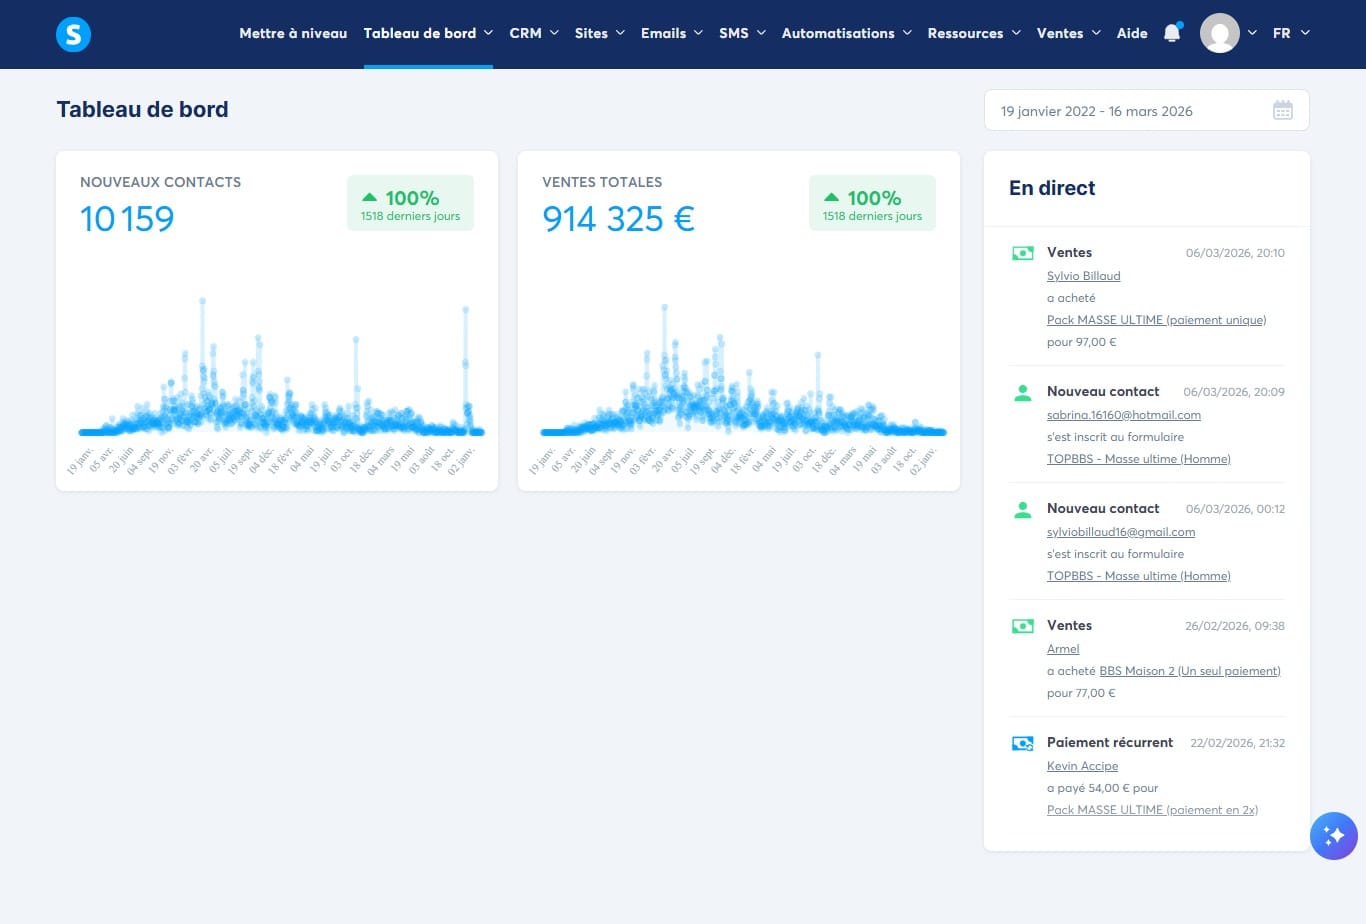Expand the CRM dropdown menu
Screen dimensions: 1366x924
(x=534, y=33)
